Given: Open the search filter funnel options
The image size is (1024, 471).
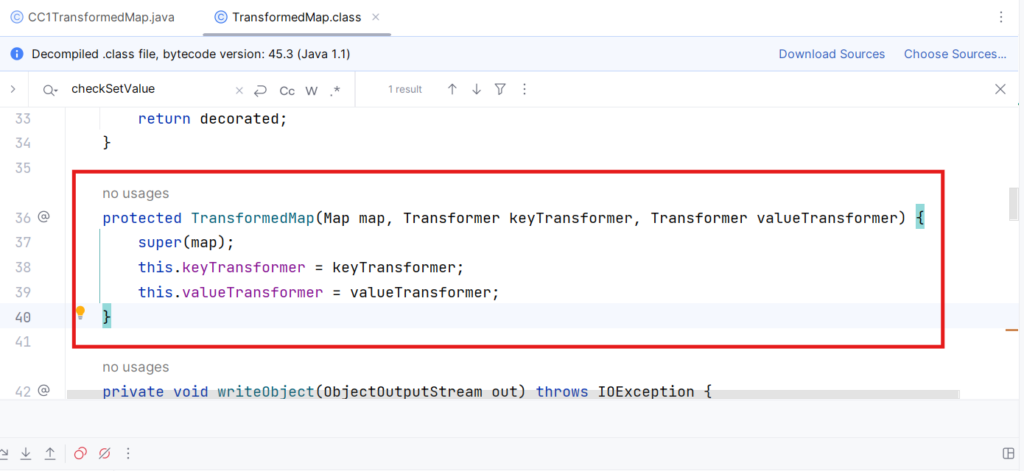Looking at the screenshot, I should coord(500,89).
